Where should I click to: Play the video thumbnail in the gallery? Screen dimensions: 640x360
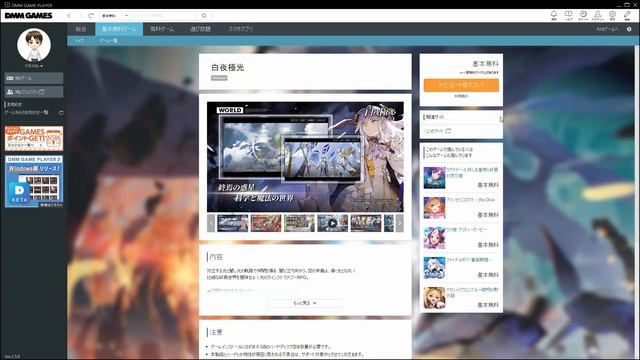click(x=333, y=223)
